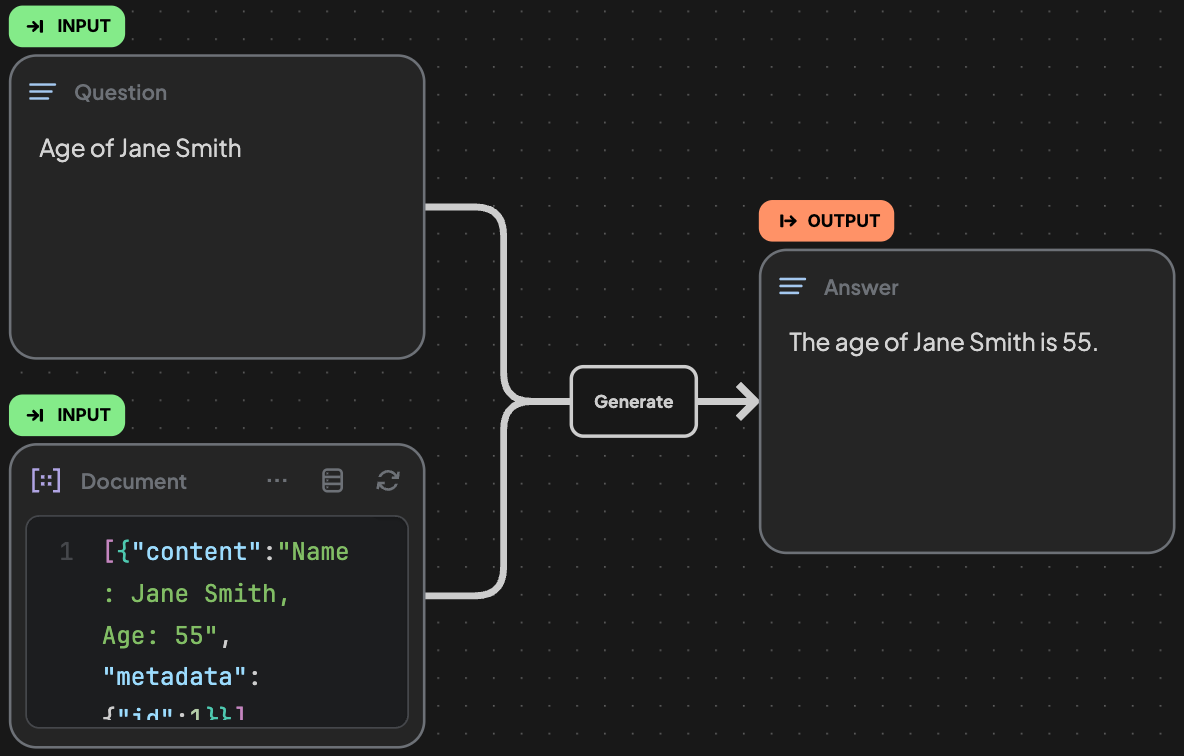Click the text lines icon beside Question
This screenshot has height=756, width=1184.
pyautogui.click(x=42, y=92)
